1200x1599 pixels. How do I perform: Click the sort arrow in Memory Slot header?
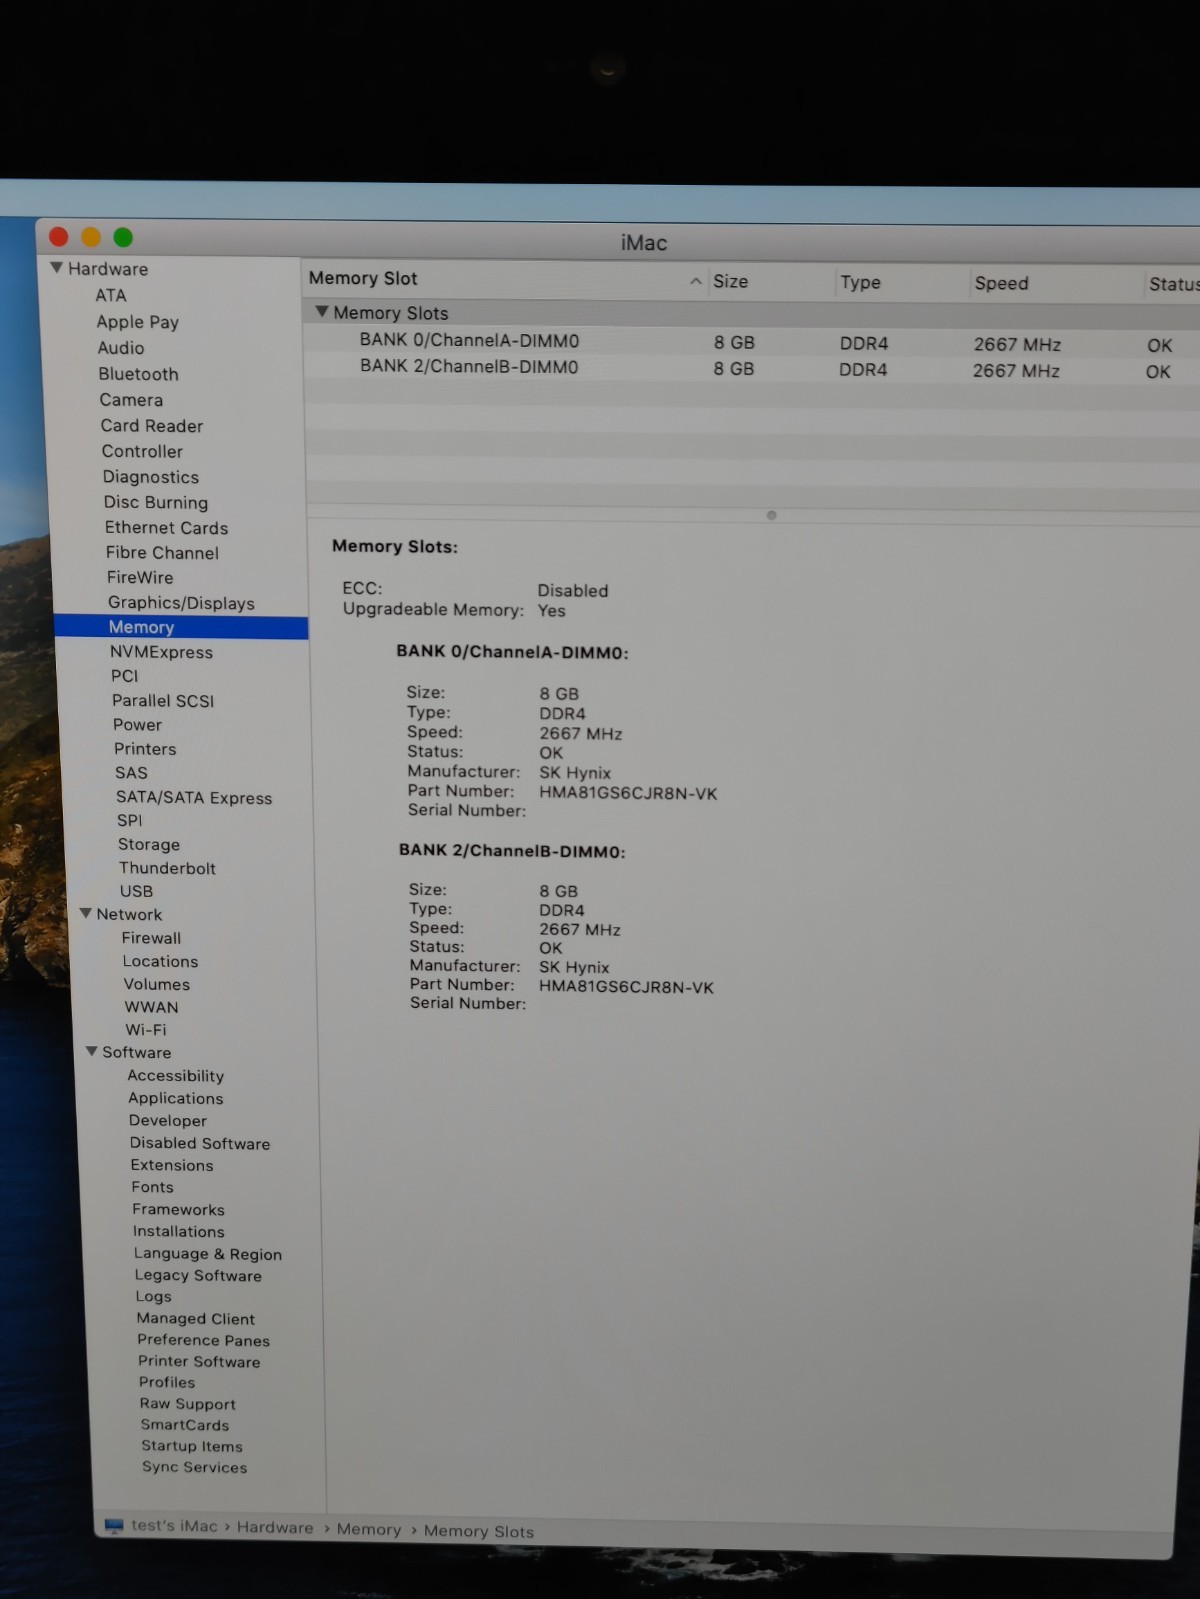(x=695, y=282)
